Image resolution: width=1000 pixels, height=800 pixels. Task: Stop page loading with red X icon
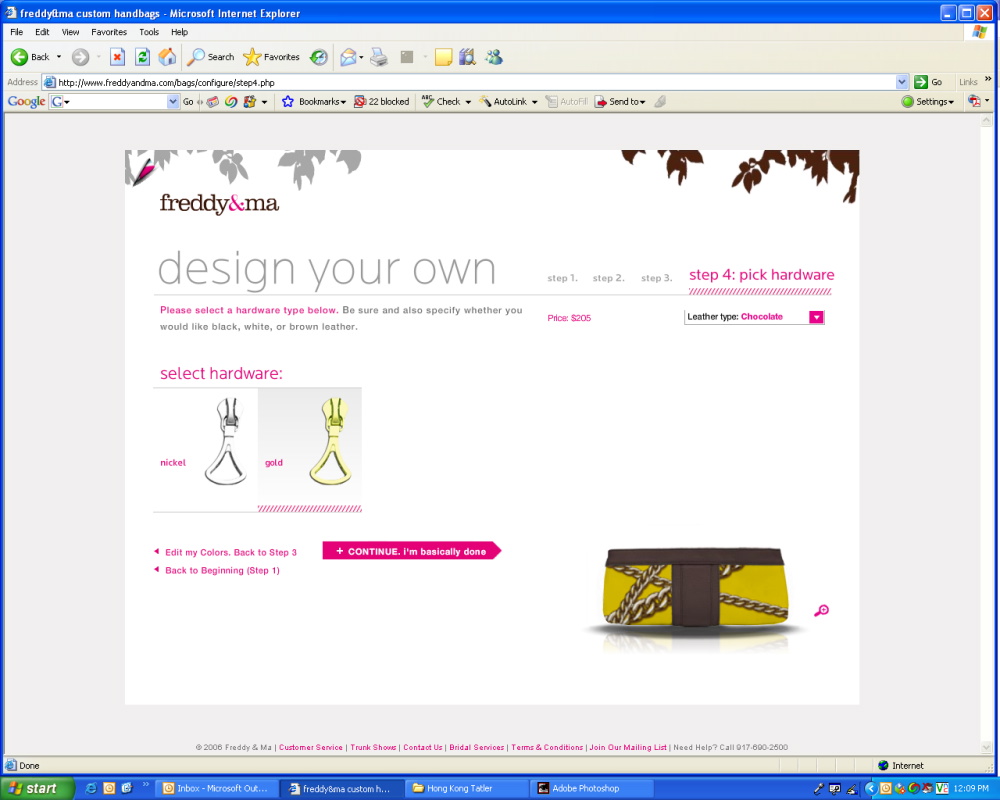[x=117, y=57]
